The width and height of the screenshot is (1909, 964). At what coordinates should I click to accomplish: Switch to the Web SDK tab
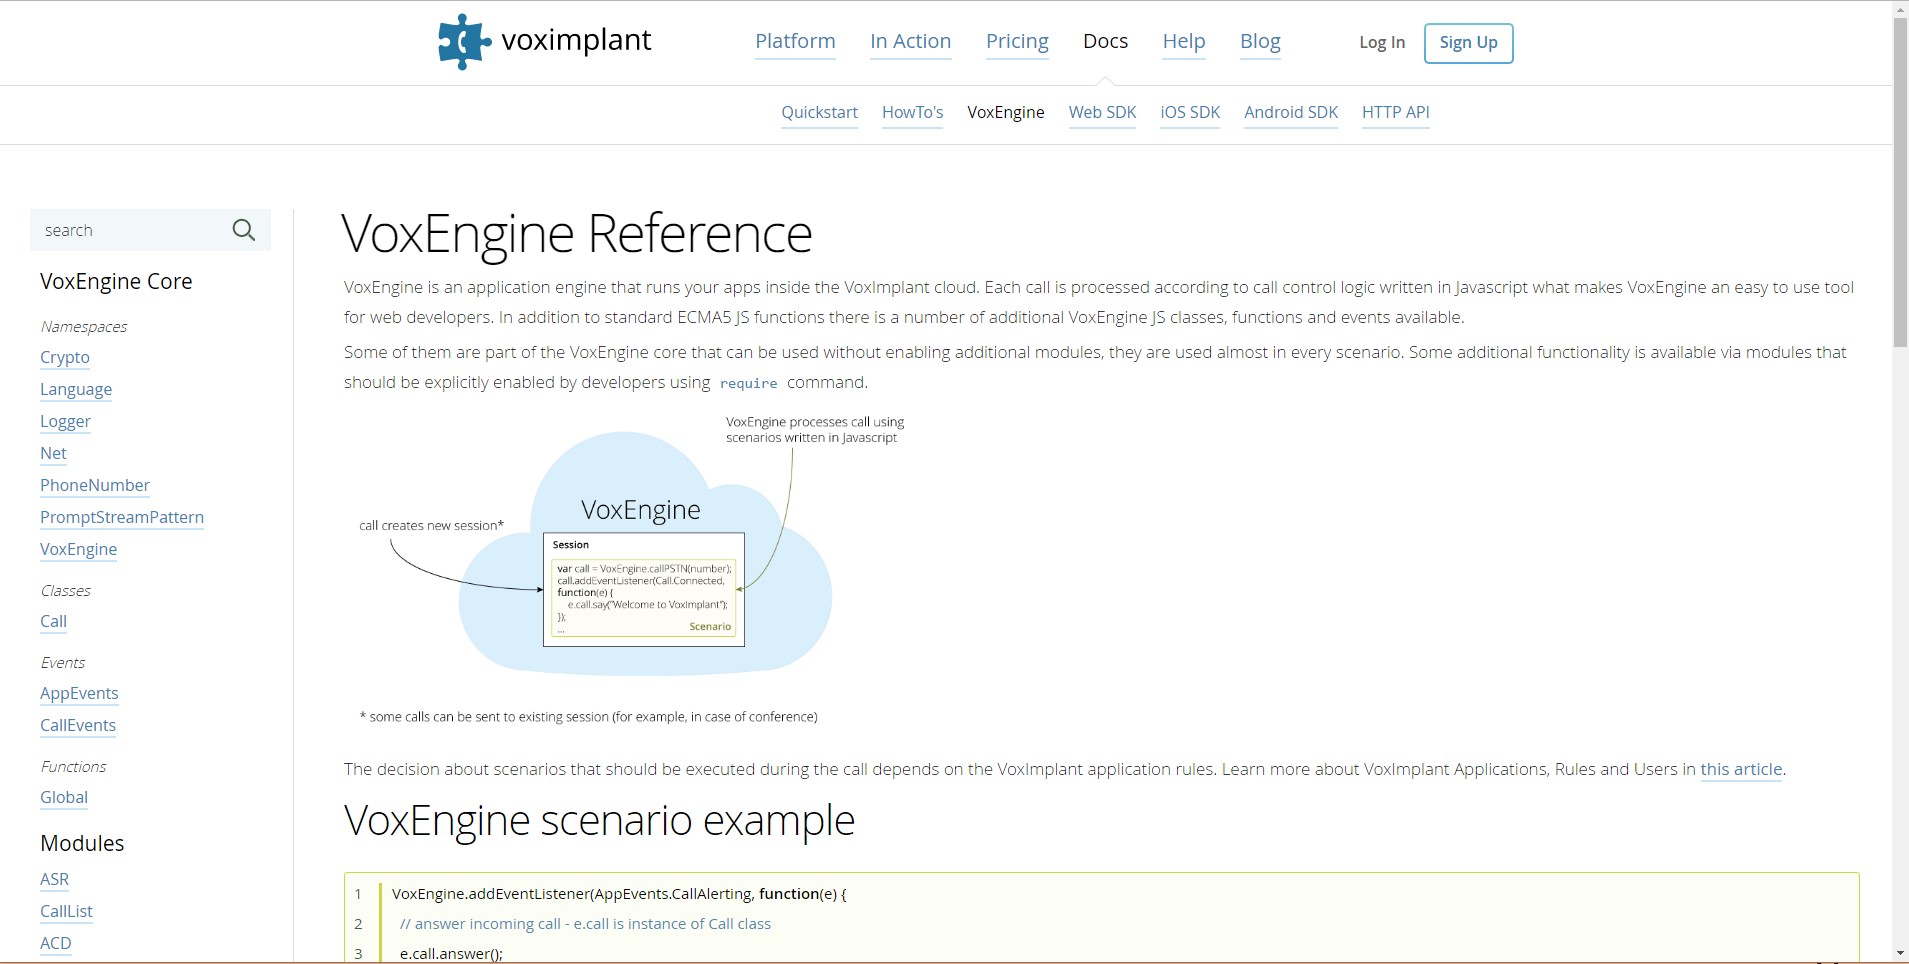pyautogui.click(x=1102, y=112)
